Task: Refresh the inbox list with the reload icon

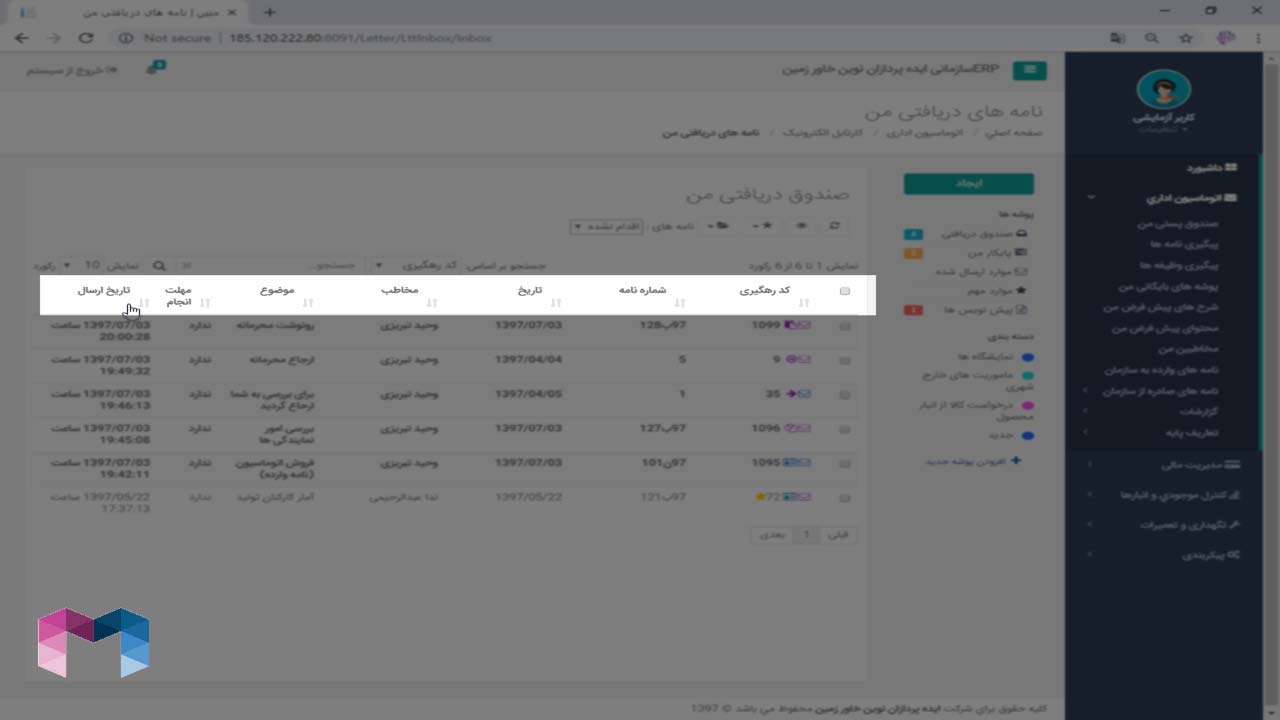Action: (x=834, y=227)
